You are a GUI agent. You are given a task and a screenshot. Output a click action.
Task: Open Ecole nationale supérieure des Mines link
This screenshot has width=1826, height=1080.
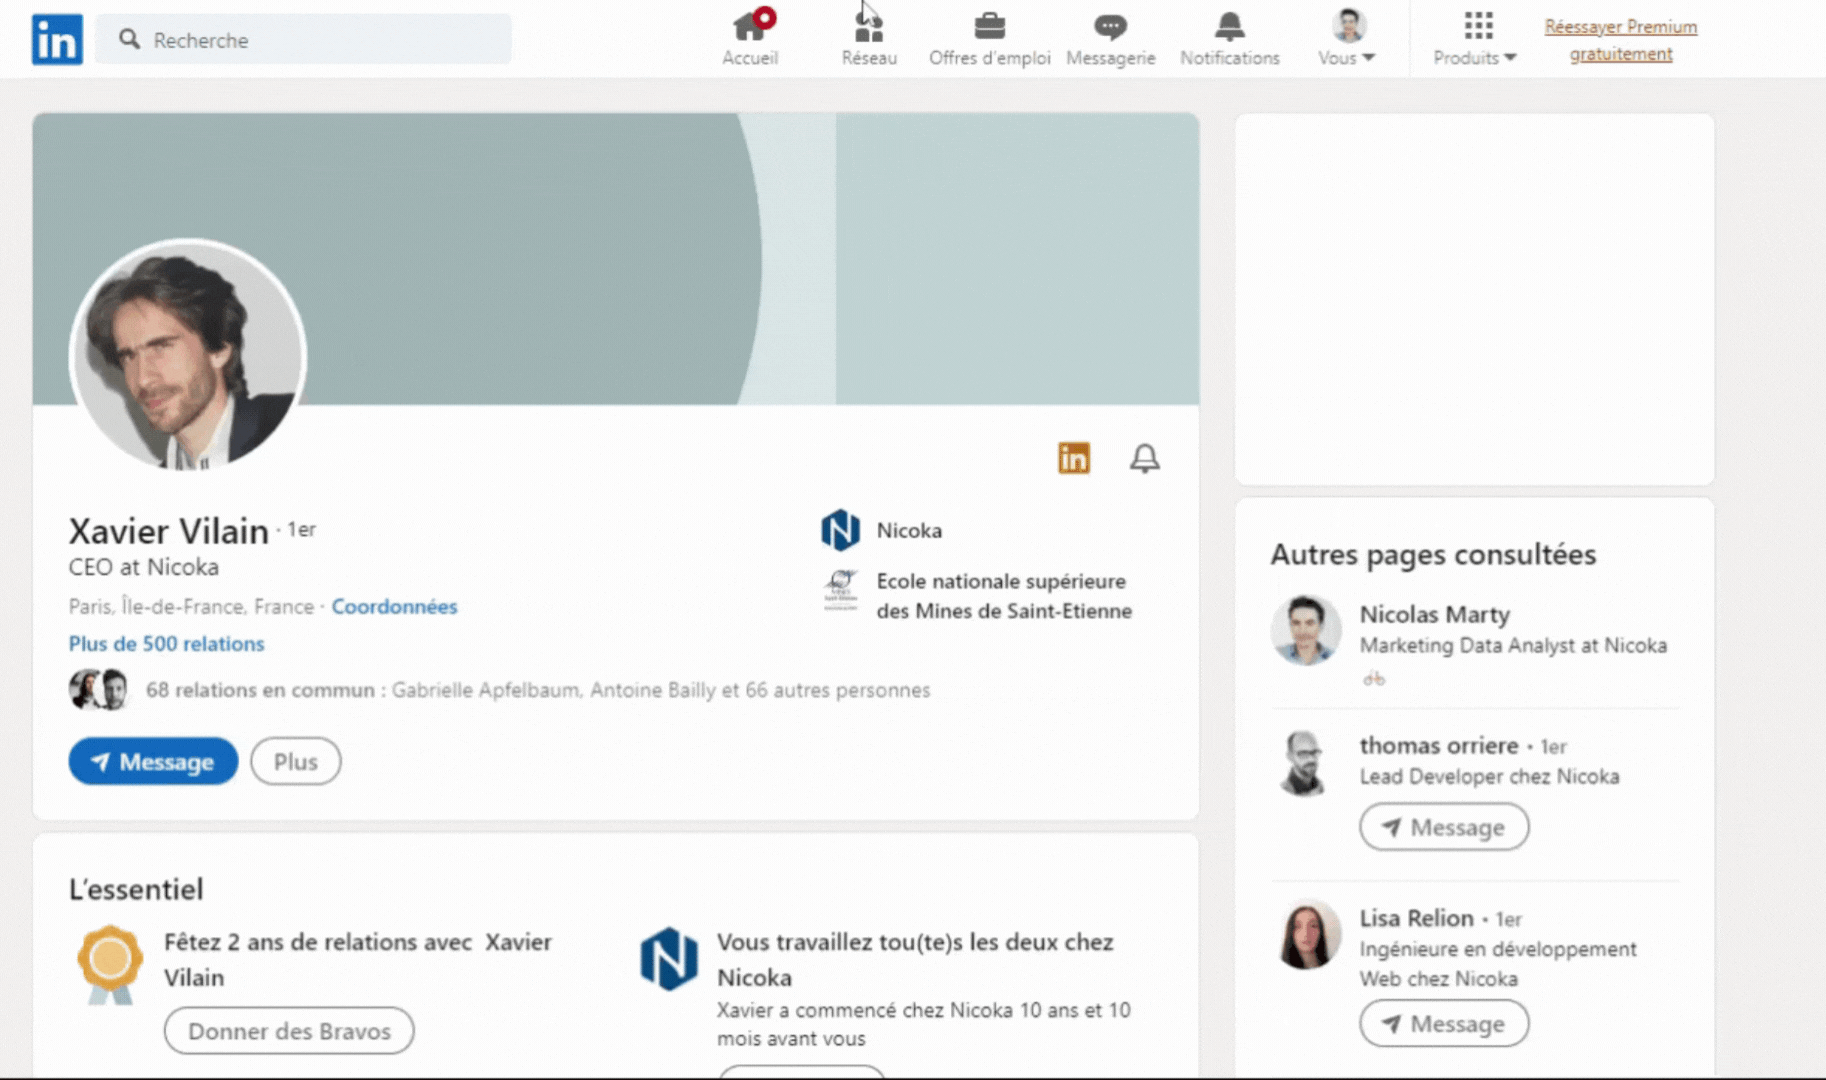[1004, 595]
